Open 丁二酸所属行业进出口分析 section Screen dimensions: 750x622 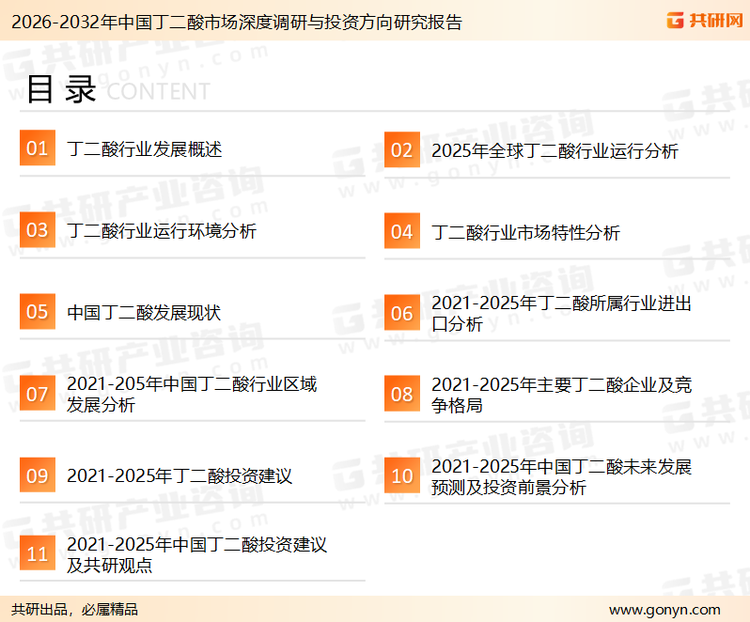pyautogui.click(x=561, y=313)
